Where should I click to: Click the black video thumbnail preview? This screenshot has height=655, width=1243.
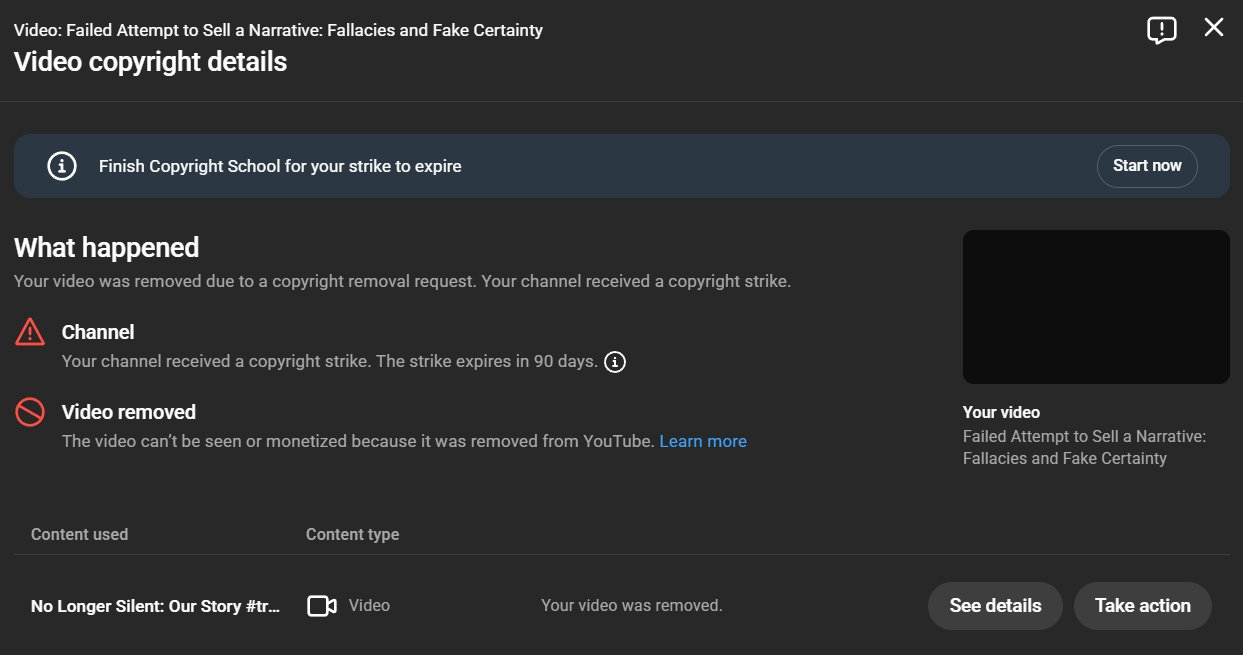click(x=1095, y=307)
